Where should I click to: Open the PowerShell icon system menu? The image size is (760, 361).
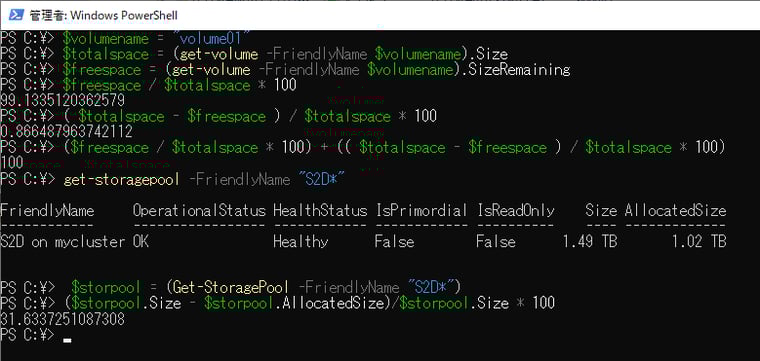(16, 15)
